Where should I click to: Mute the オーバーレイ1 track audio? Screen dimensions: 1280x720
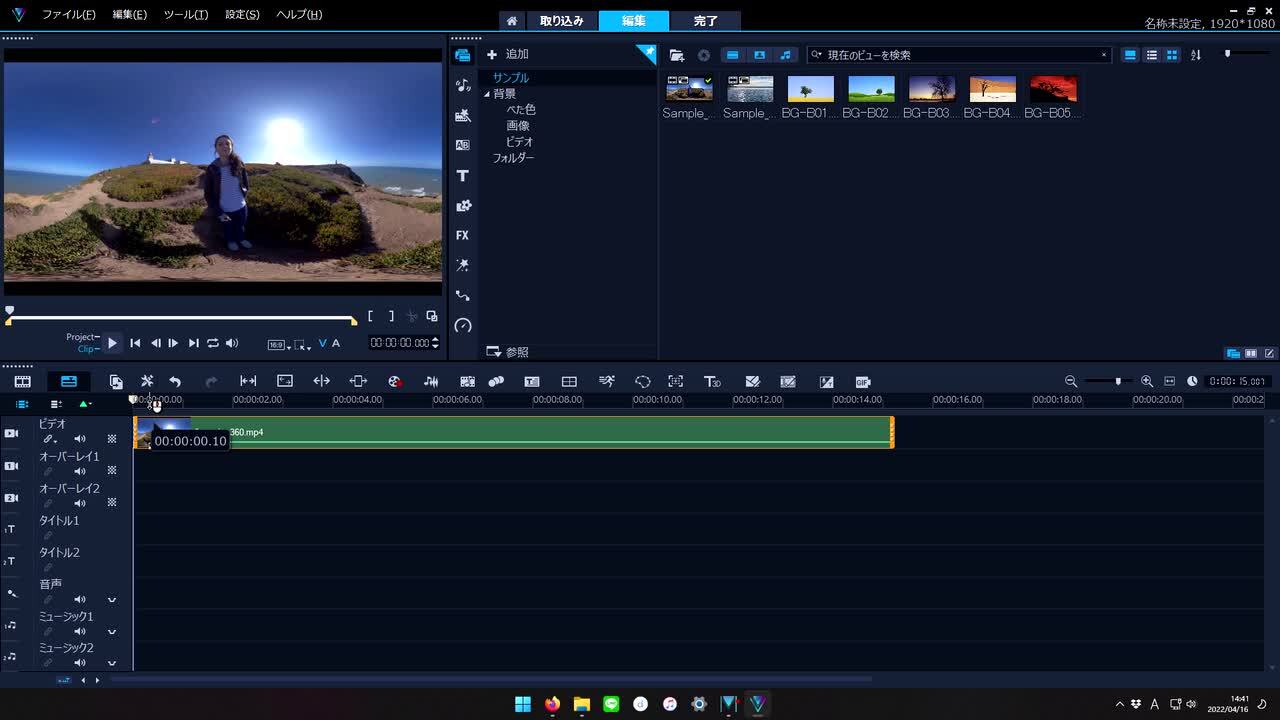(x=80, y=471)
